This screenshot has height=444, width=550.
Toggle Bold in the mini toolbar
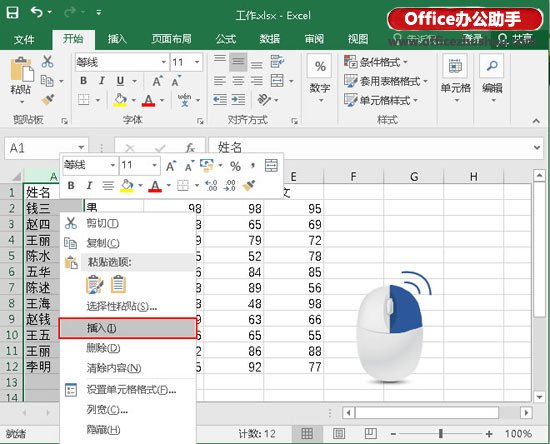pos(71,185)
